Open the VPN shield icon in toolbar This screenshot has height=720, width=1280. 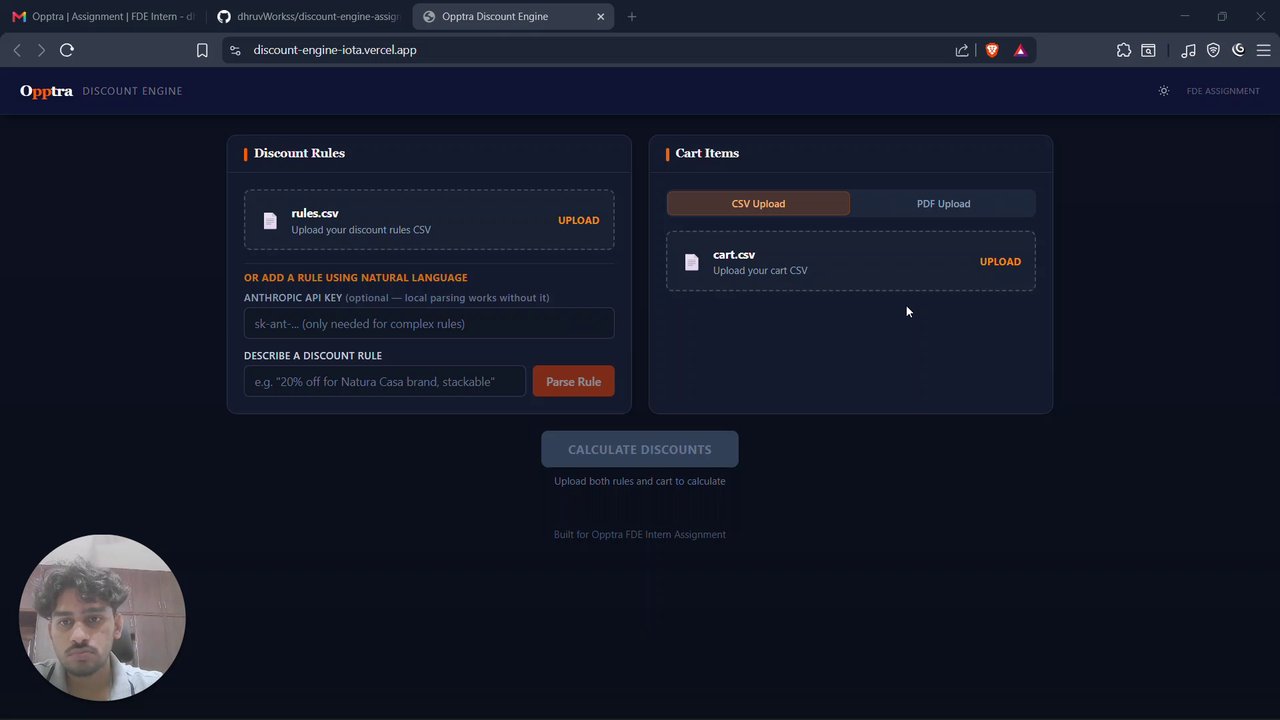tap(1213, 50)
